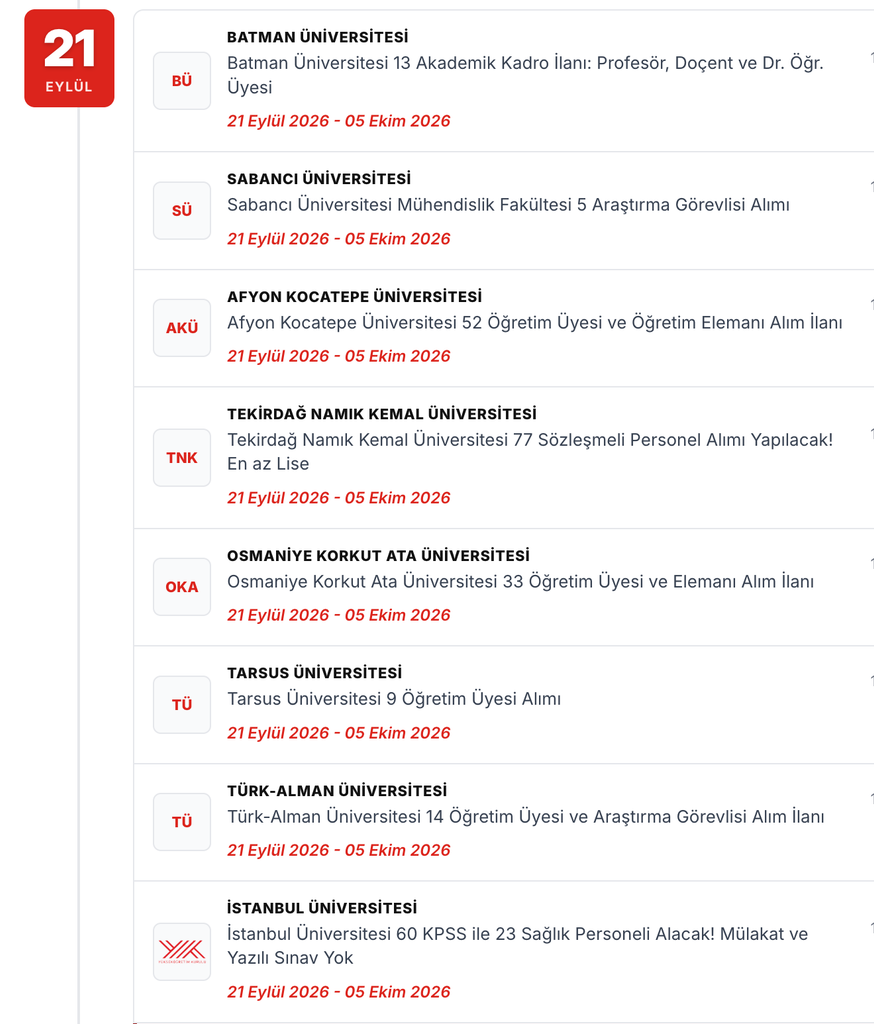Screen dimensions: 874x1024
Task: Select the 21 Eylül date badge
Action: click(69, 58)
